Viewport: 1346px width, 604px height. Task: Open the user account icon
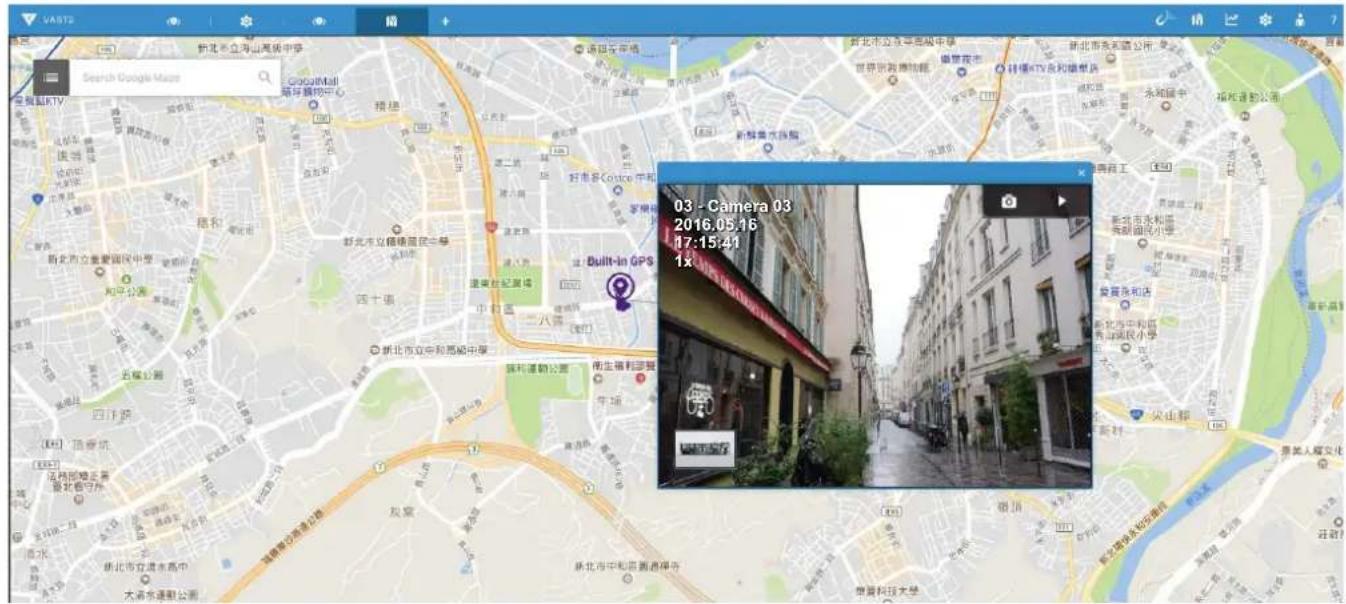1299,20
